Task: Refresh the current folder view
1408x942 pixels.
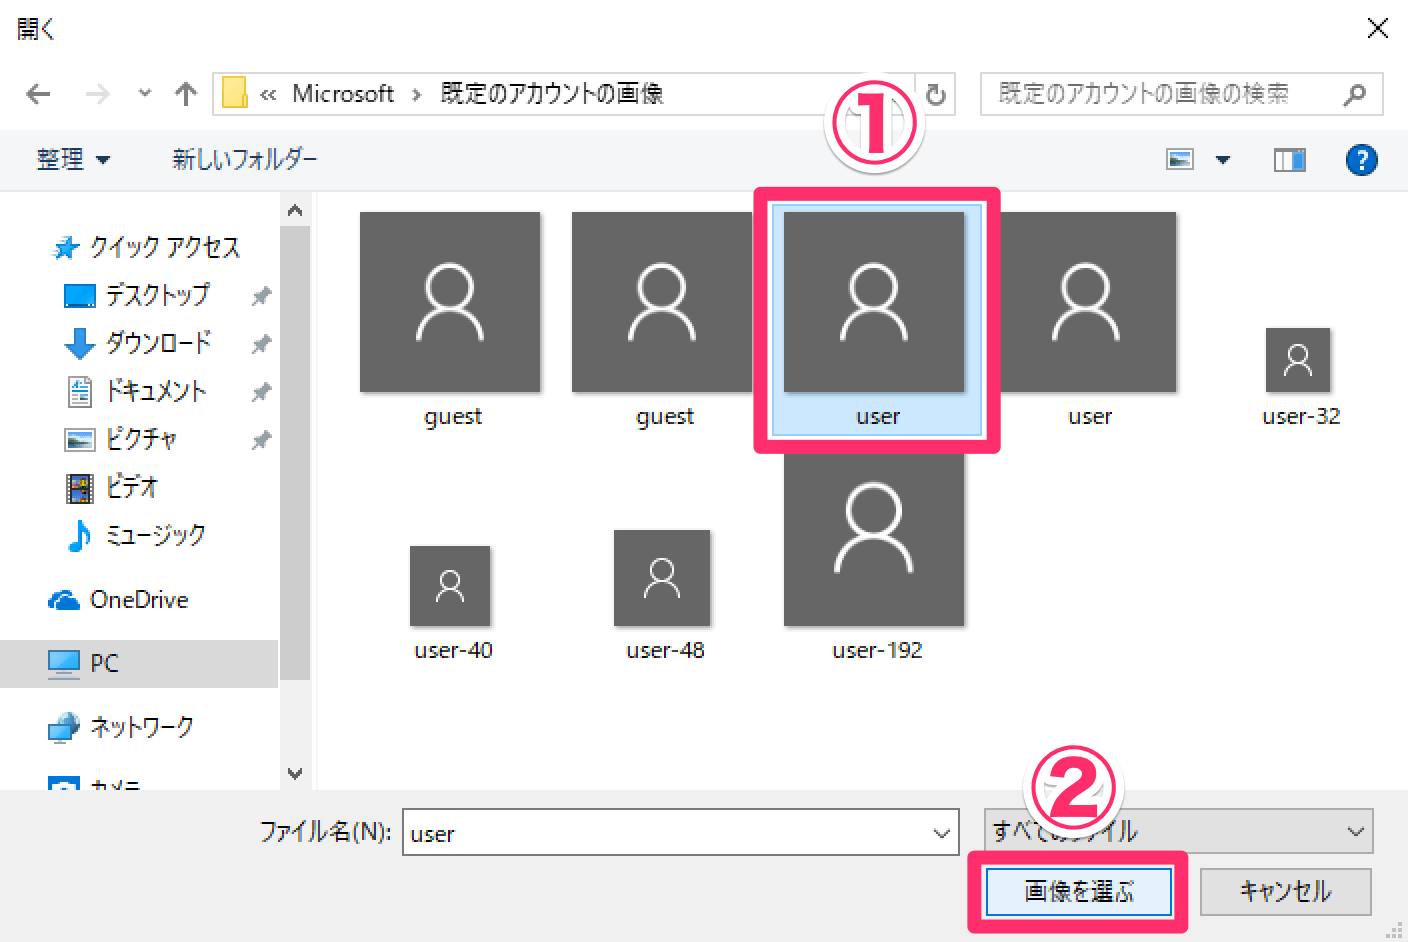Action: click(936, 94)
